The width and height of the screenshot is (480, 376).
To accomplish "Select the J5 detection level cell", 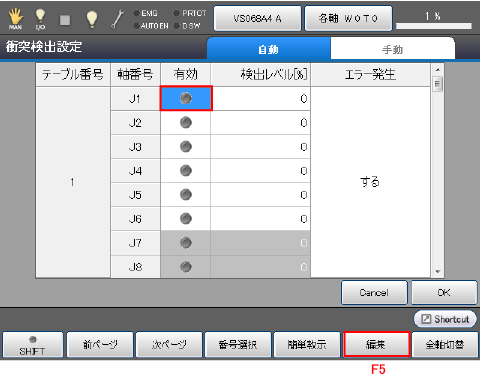I will [x=261, y=195].
